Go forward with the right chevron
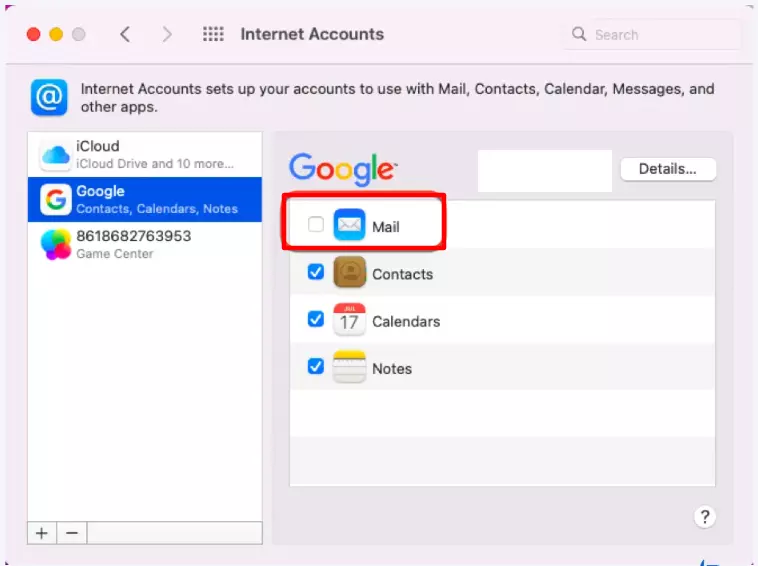 coord(167,34)
